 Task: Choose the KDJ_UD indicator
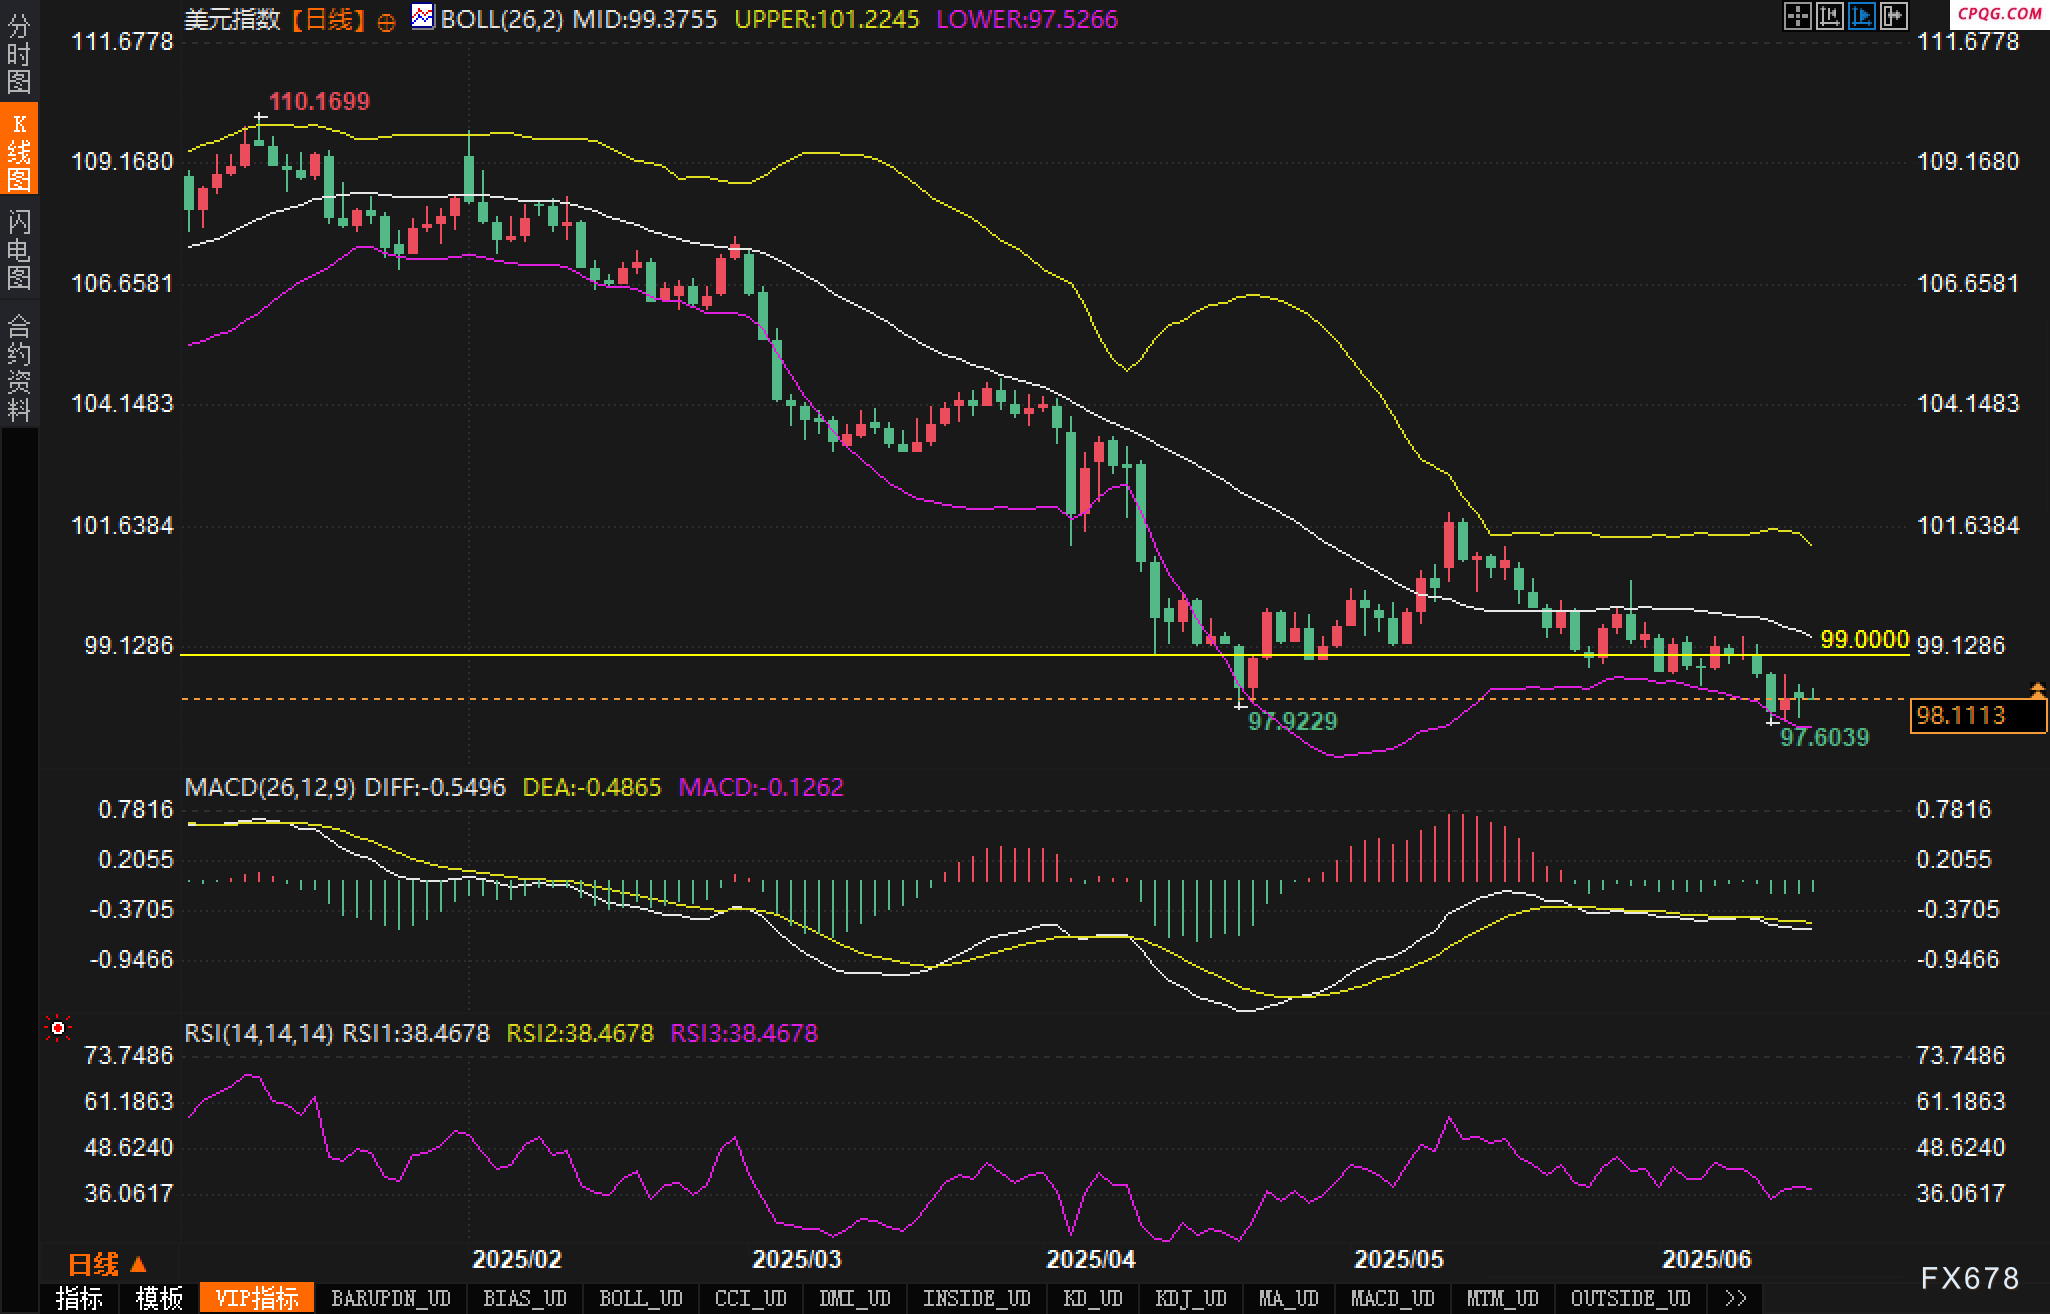click(1190, 1298)
